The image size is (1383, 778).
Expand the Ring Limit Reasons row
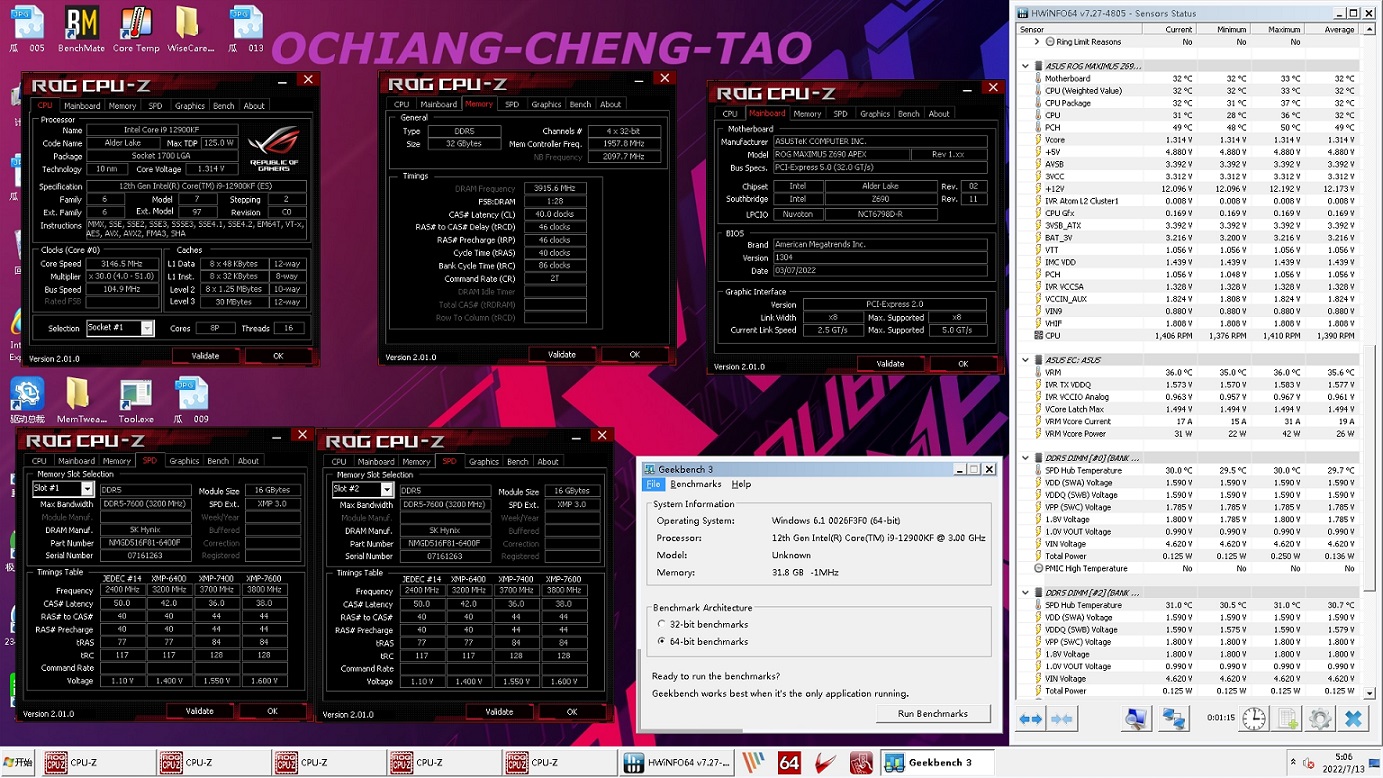[1037, 42]
